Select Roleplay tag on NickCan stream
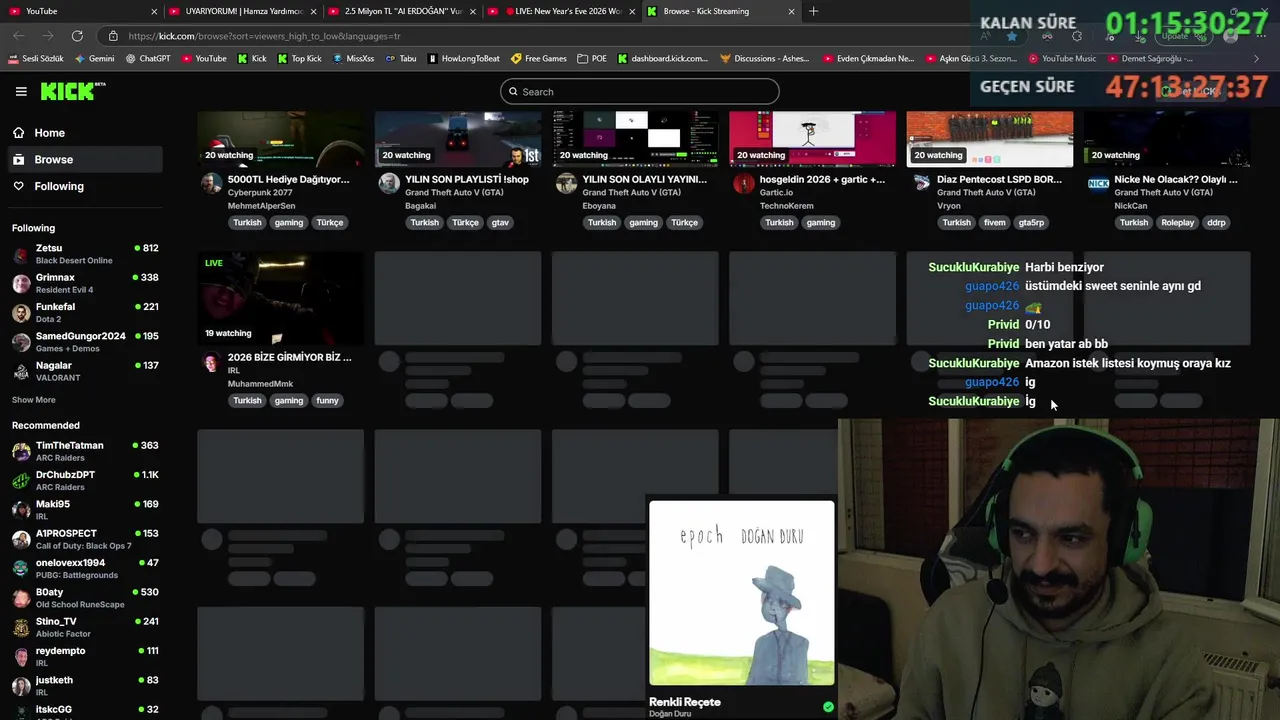Image resolution: width=1280 pixels, height=720 pixels. point(1177,223)
